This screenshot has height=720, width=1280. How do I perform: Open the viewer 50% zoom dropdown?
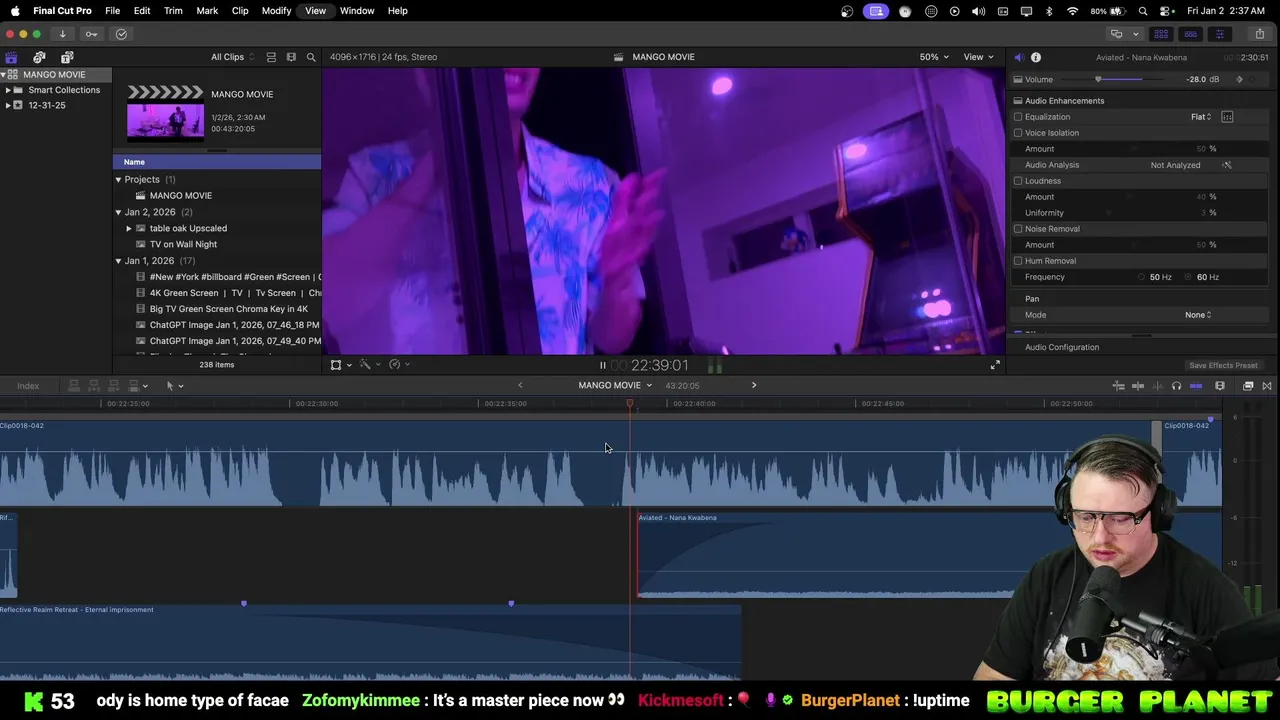[934, 57]
